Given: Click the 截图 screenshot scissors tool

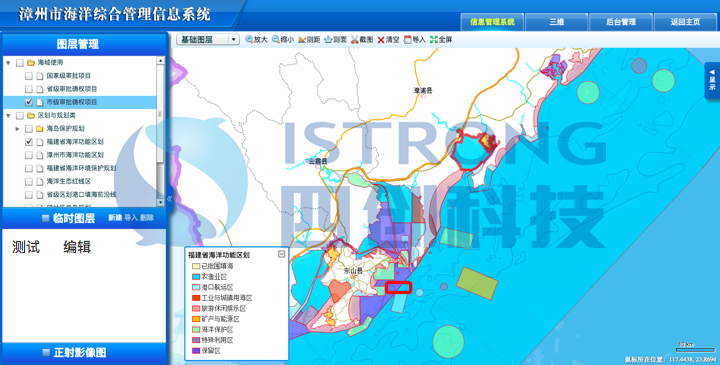Looking at the screenshot, I should (x=362, y=39).
